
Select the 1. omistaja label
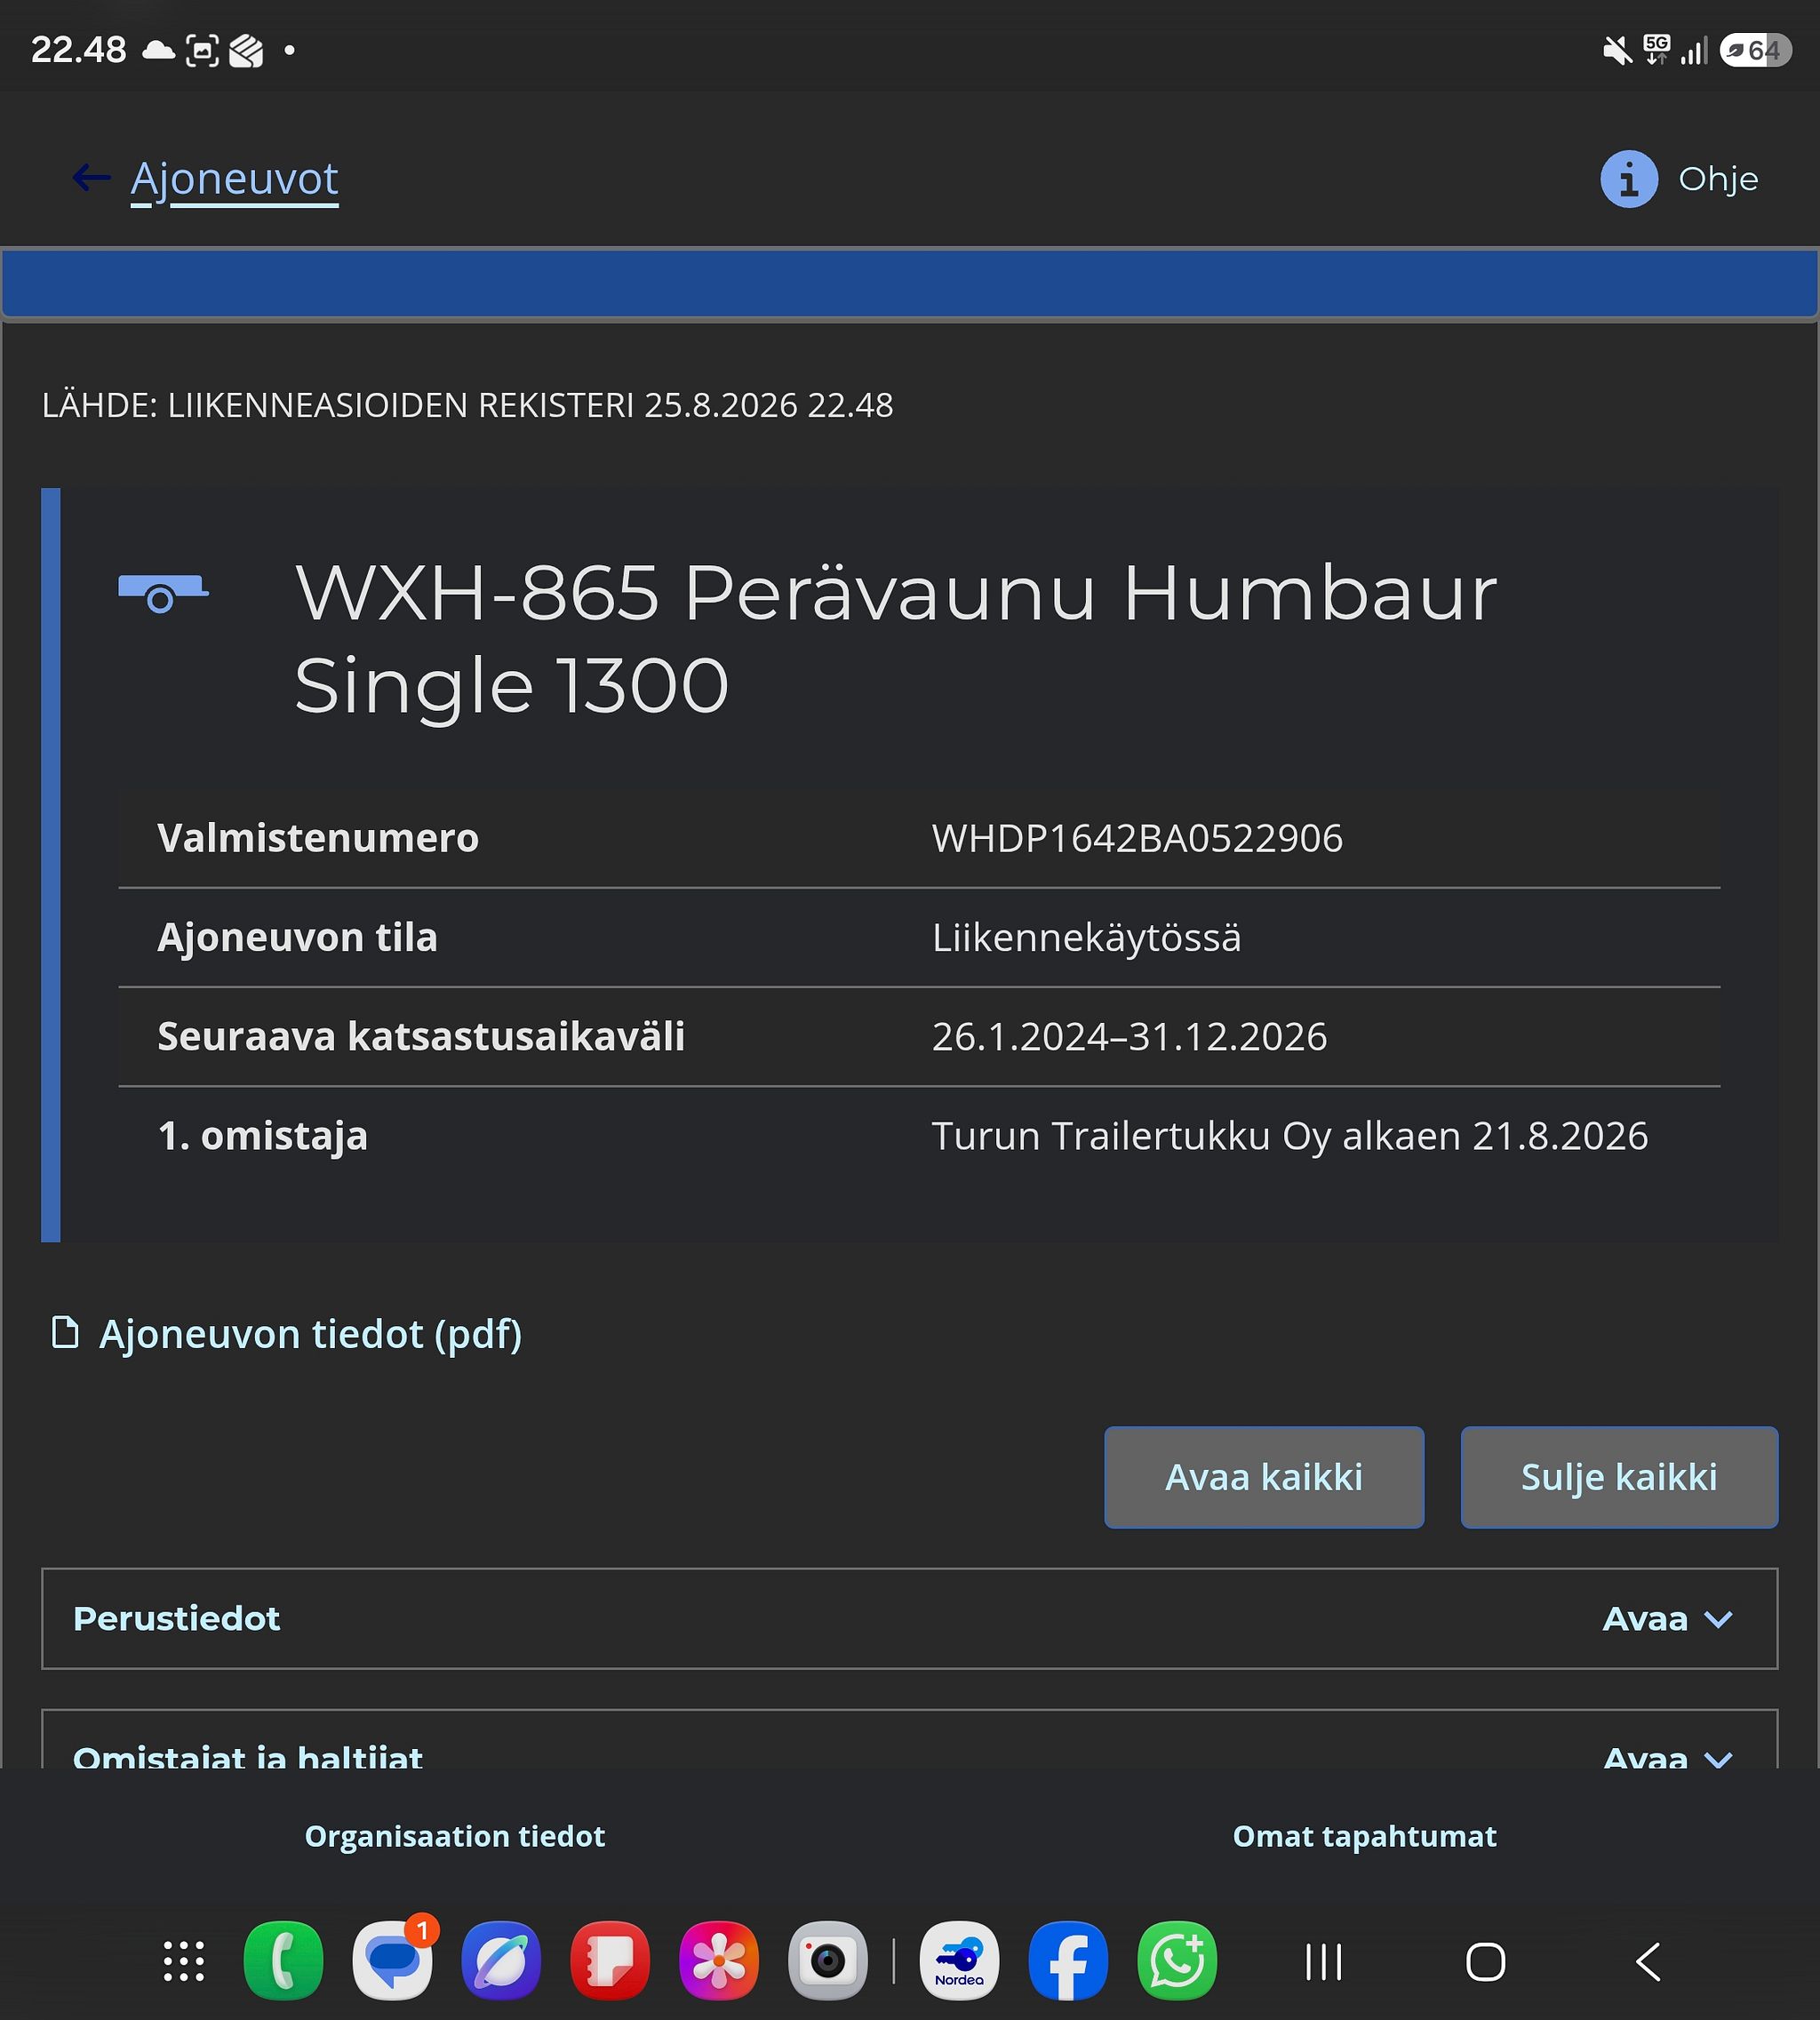tap(263, 1136)
